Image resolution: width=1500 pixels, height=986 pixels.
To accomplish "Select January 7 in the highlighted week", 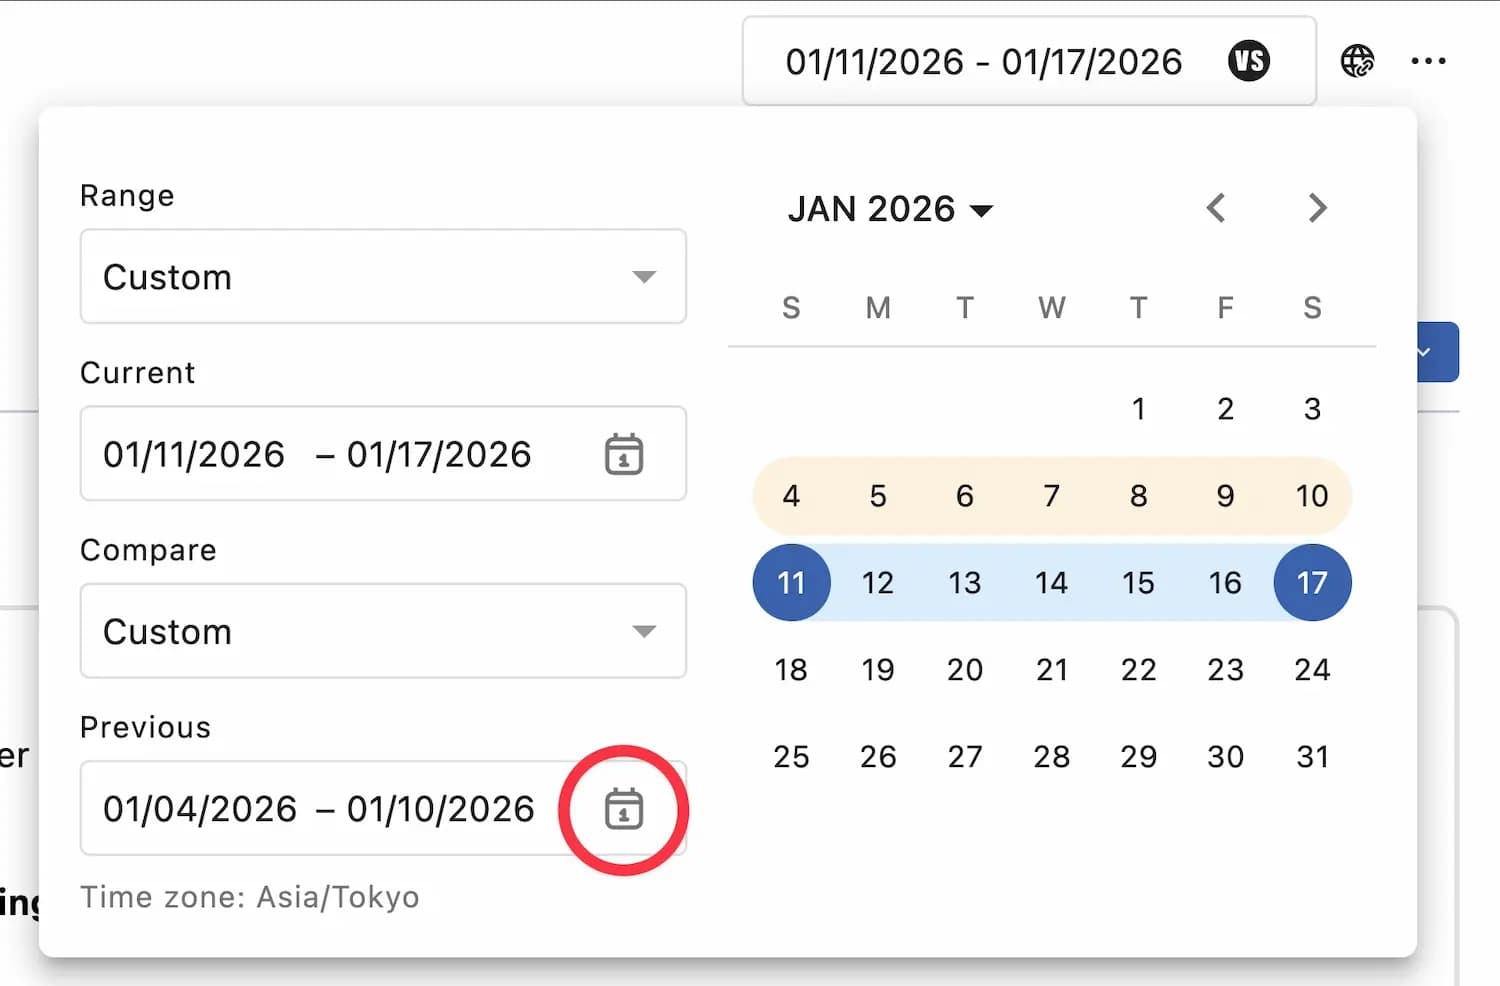I will [1051, 496].
